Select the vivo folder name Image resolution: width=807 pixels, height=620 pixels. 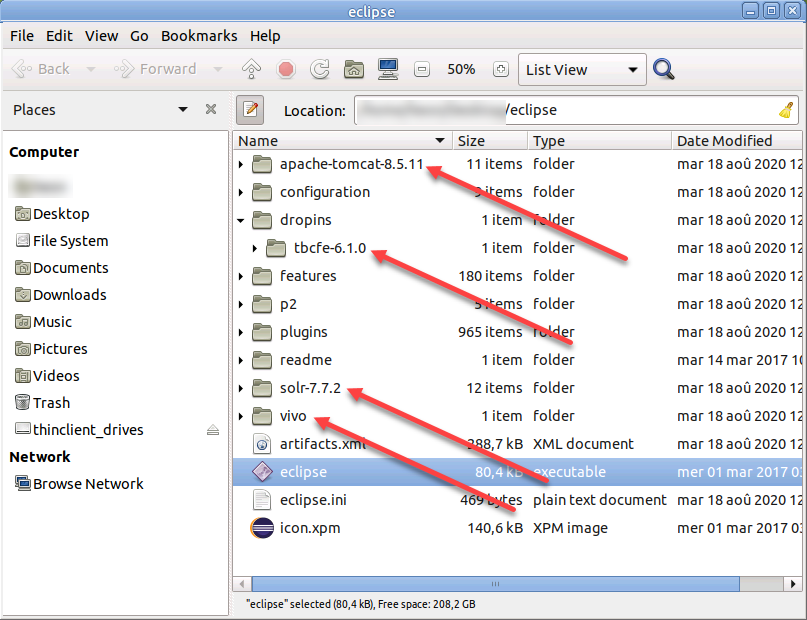(x=293, y=416)
